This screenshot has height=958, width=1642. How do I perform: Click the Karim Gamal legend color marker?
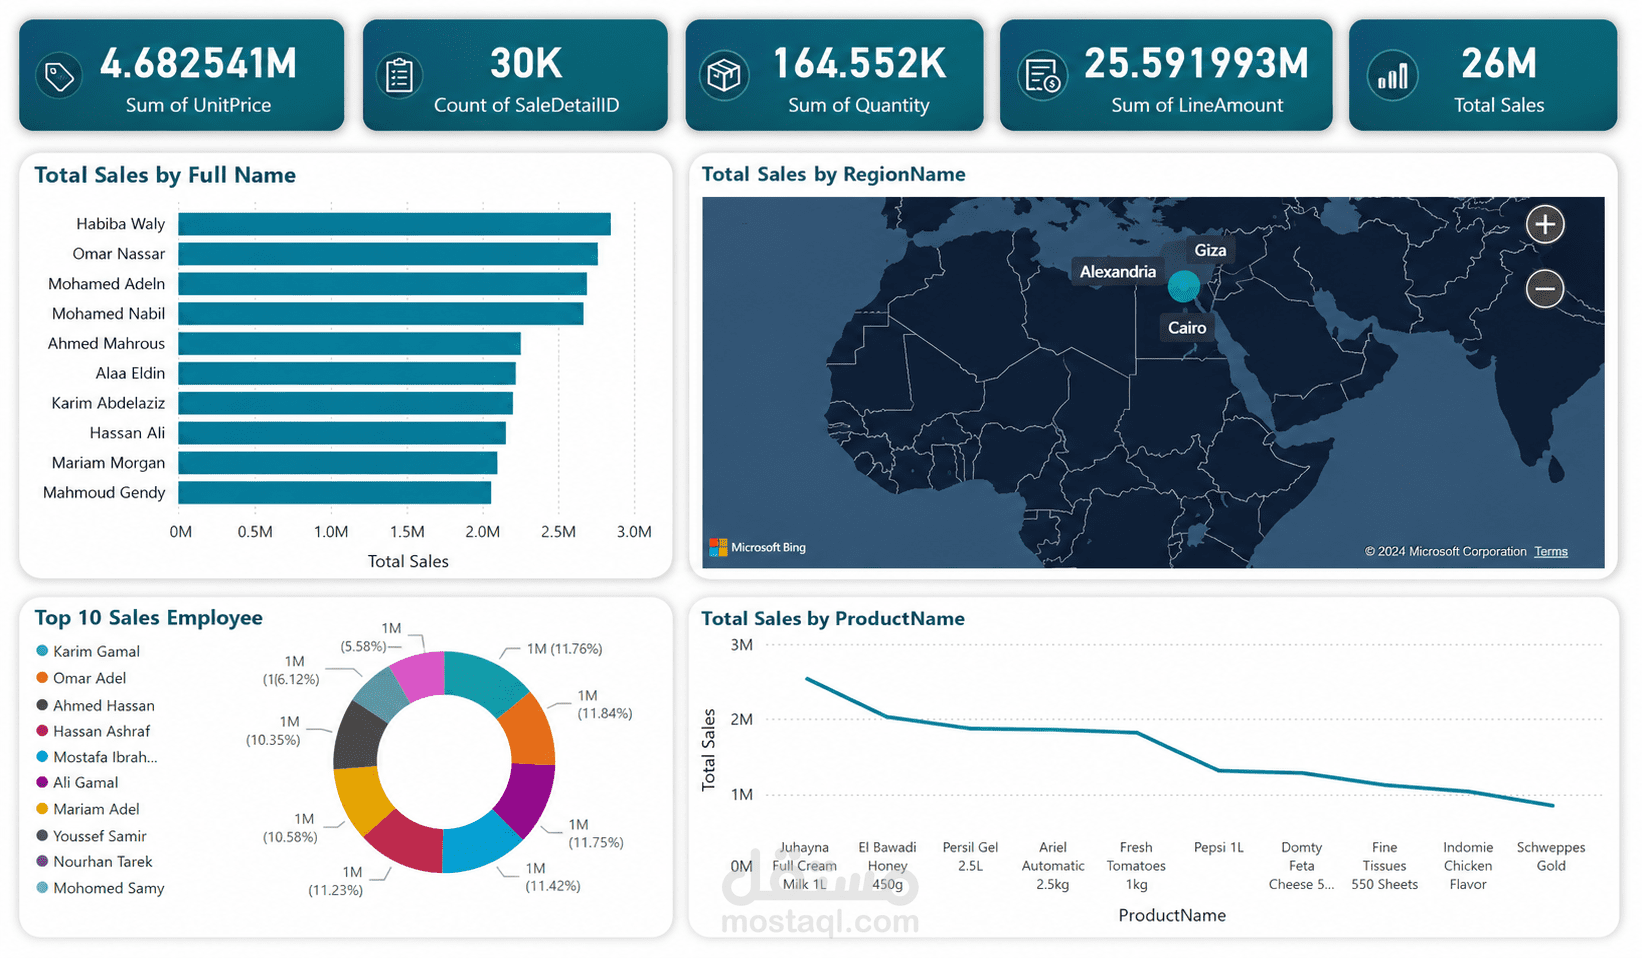click(42, 651)
